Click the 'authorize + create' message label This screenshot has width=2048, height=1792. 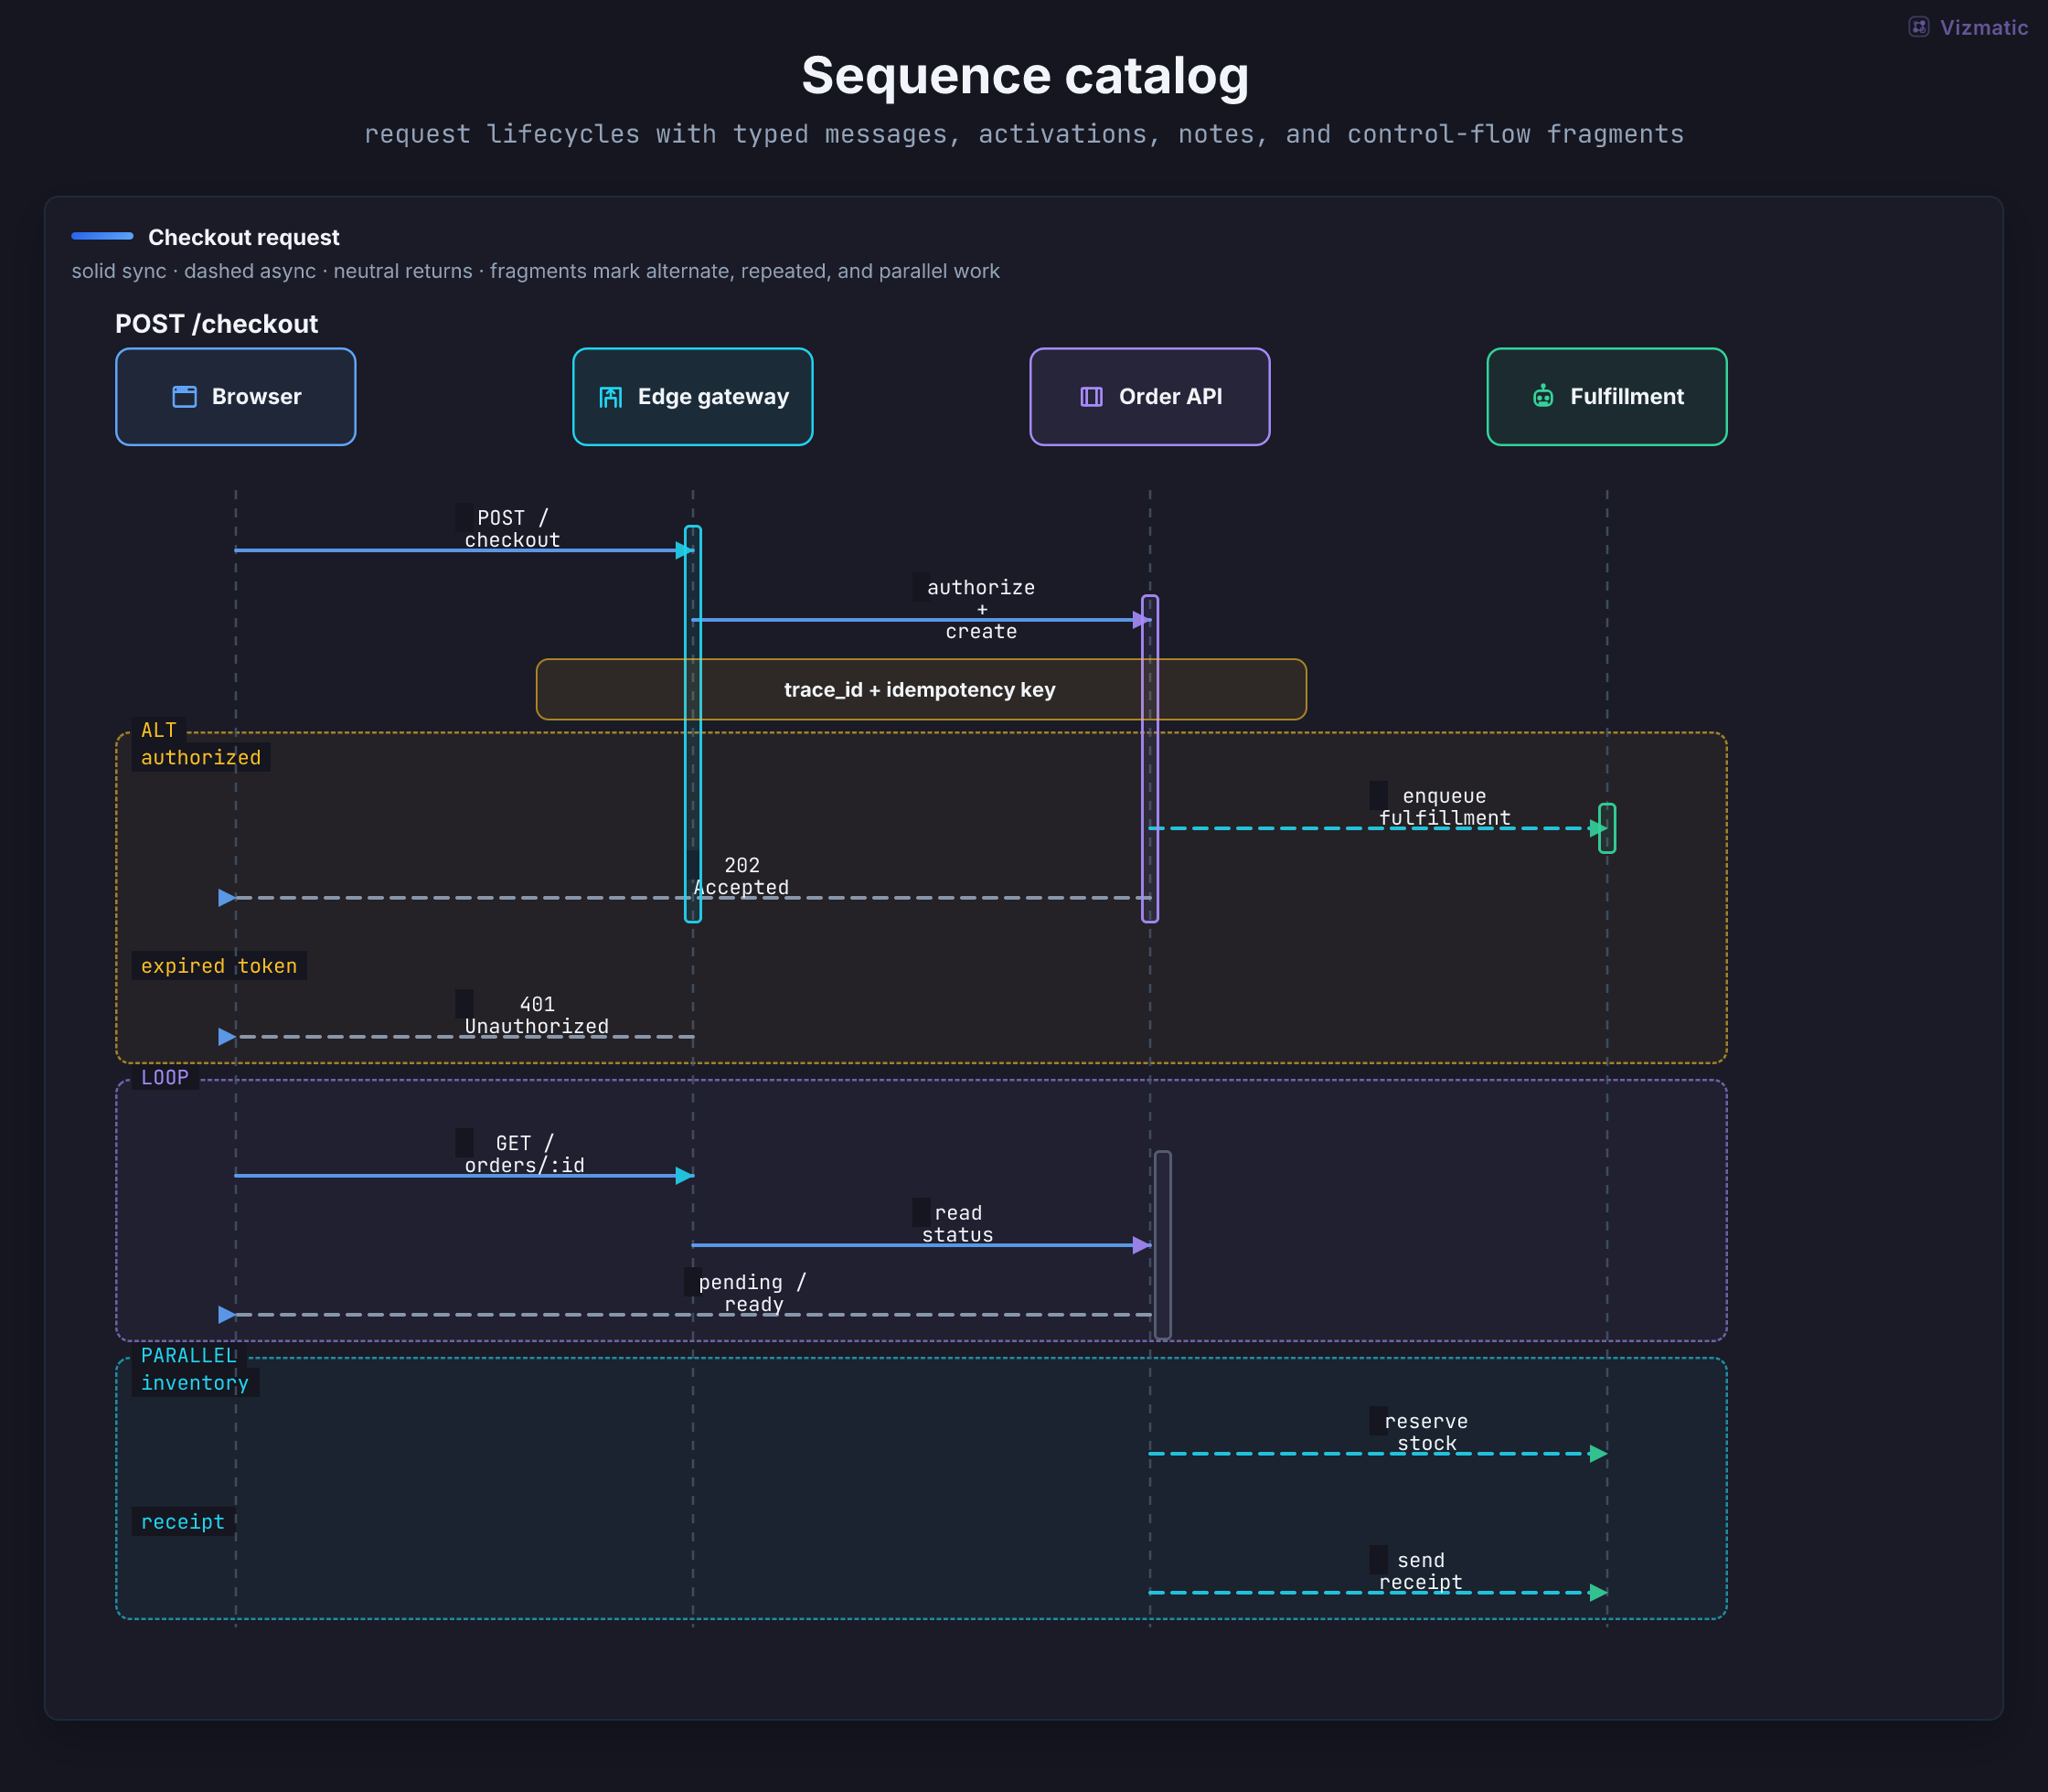click(981, 609)
